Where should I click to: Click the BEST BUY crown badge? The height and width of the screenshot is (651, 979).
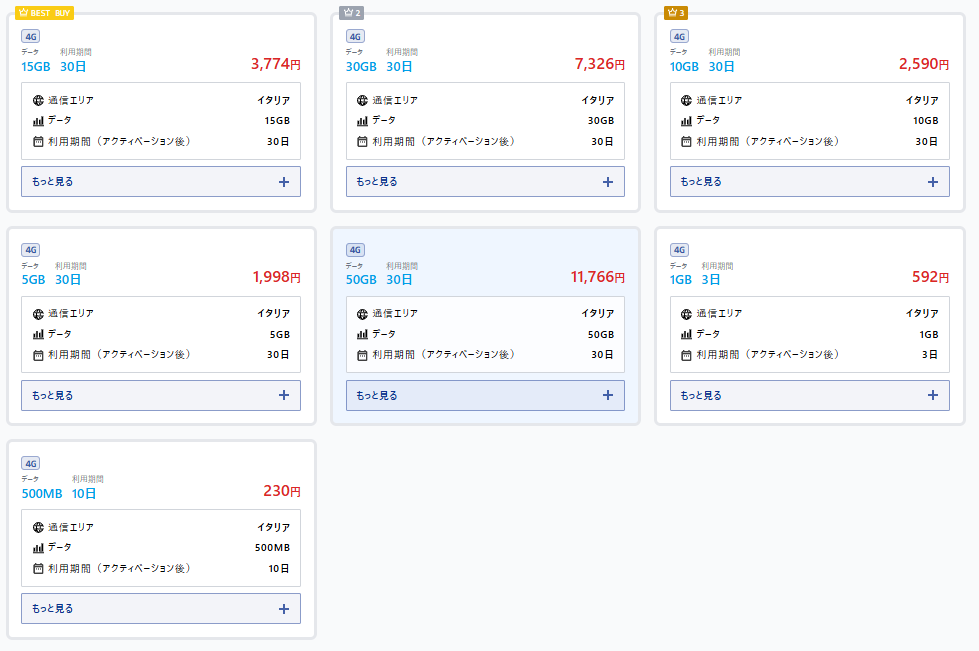coord(45,13)
